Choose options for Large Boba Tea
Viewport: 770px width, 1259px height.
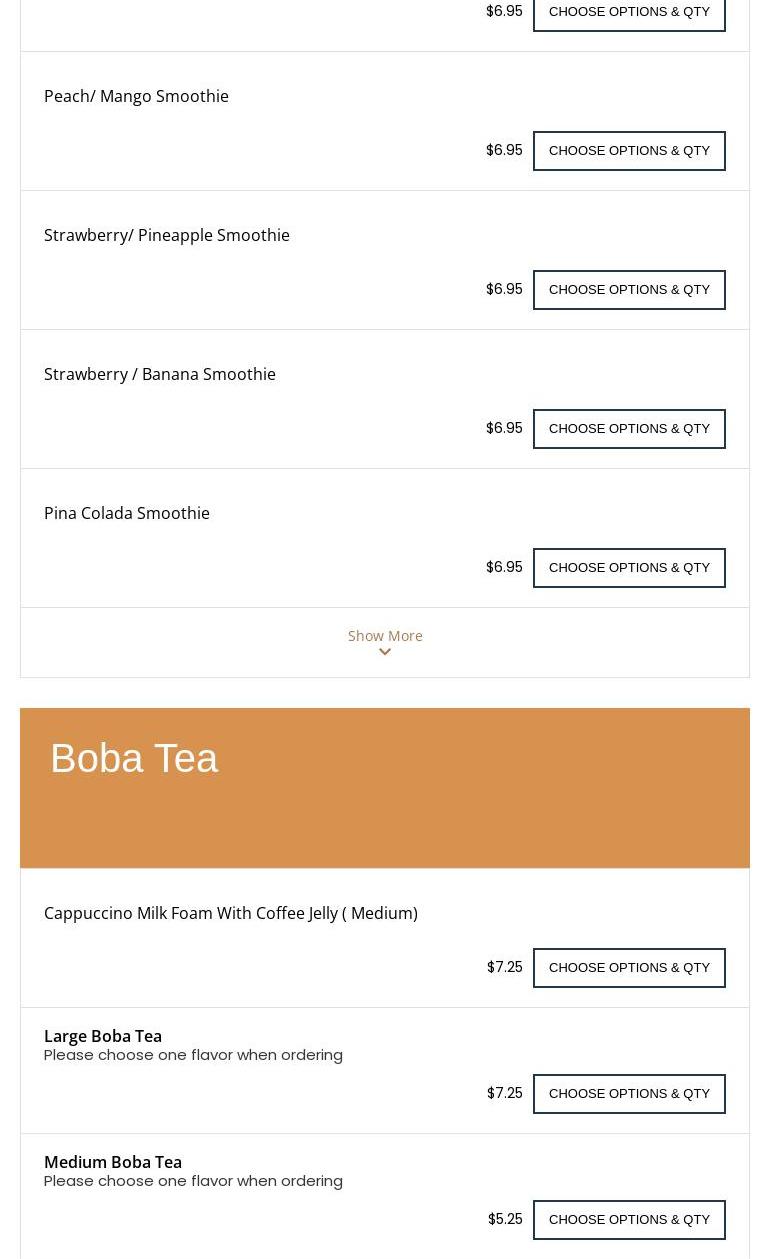[629, 1094]
